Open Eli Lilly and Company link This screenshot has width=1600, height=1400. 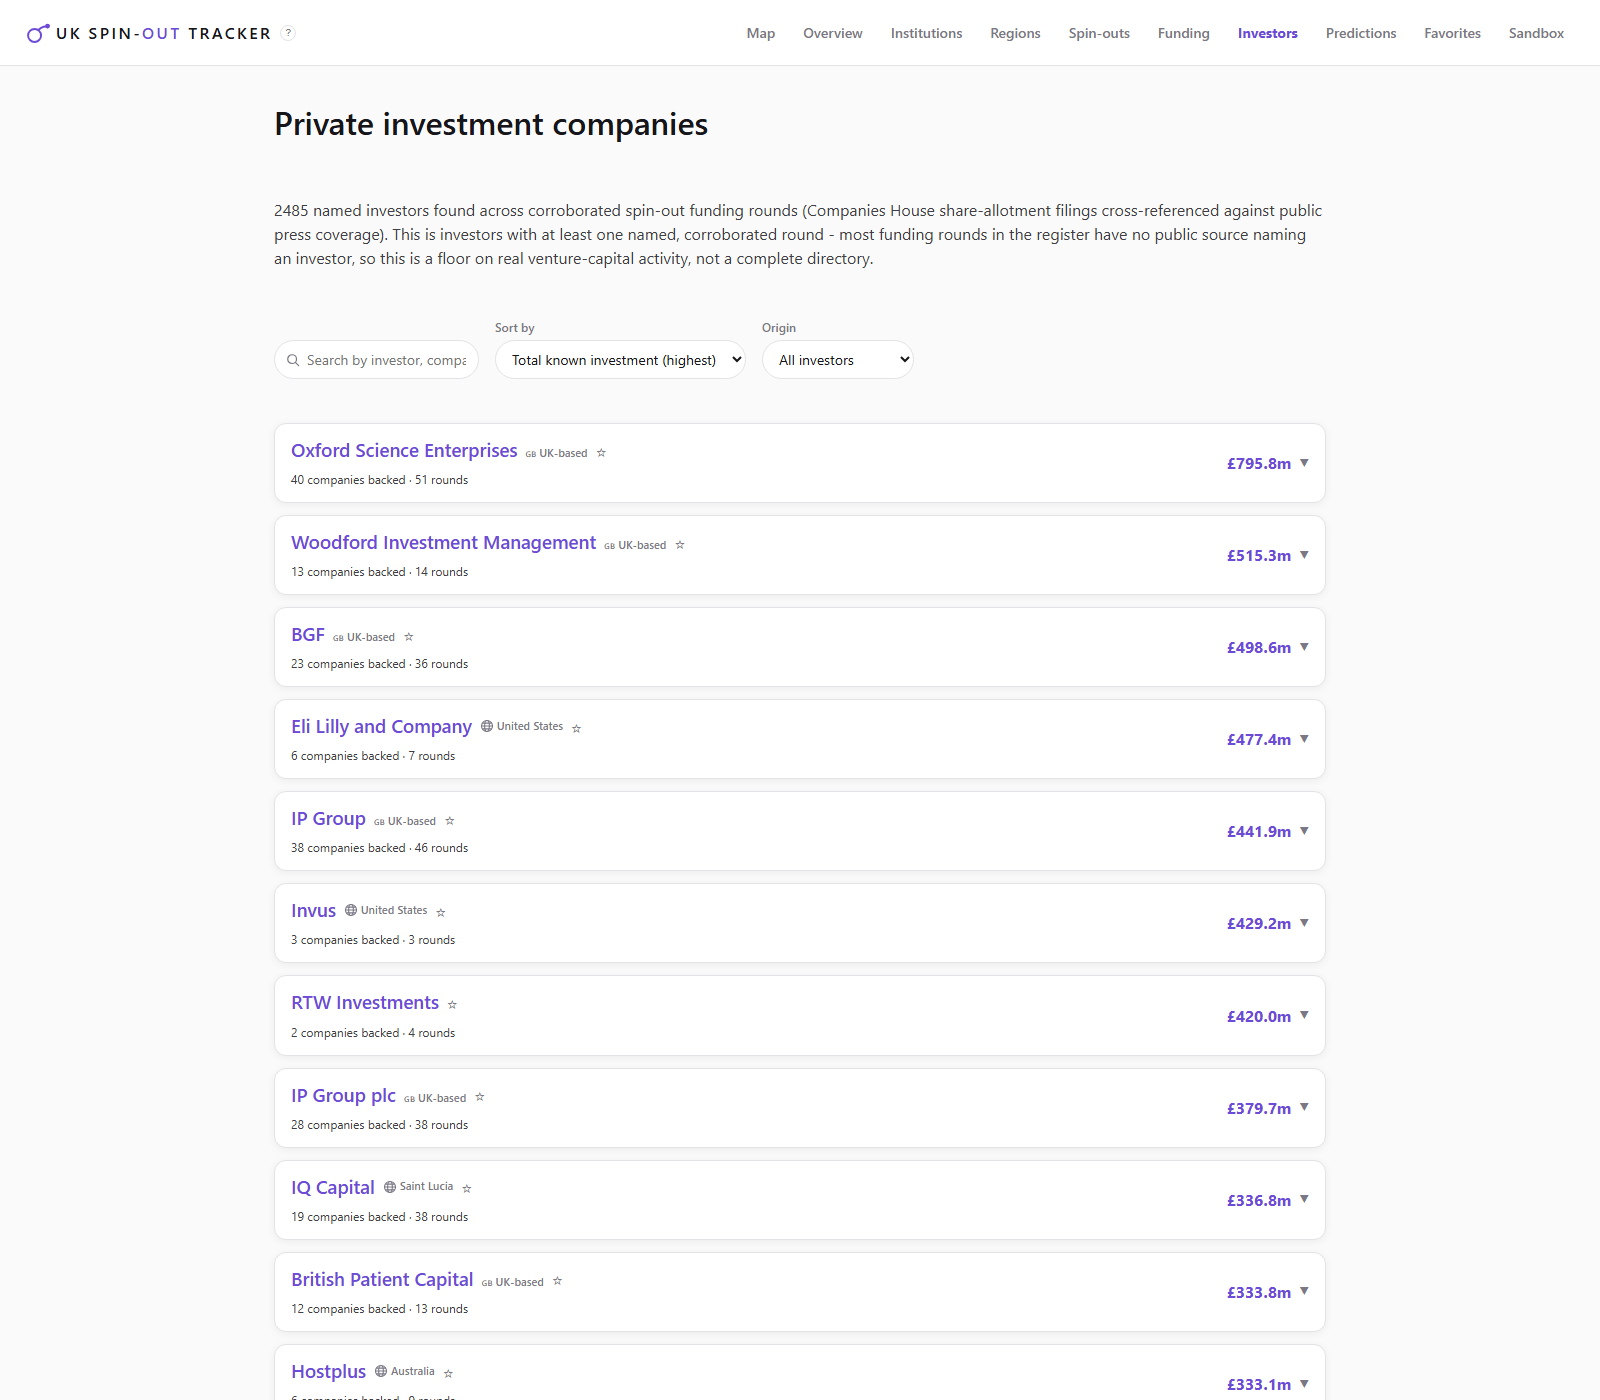(381, 727)
